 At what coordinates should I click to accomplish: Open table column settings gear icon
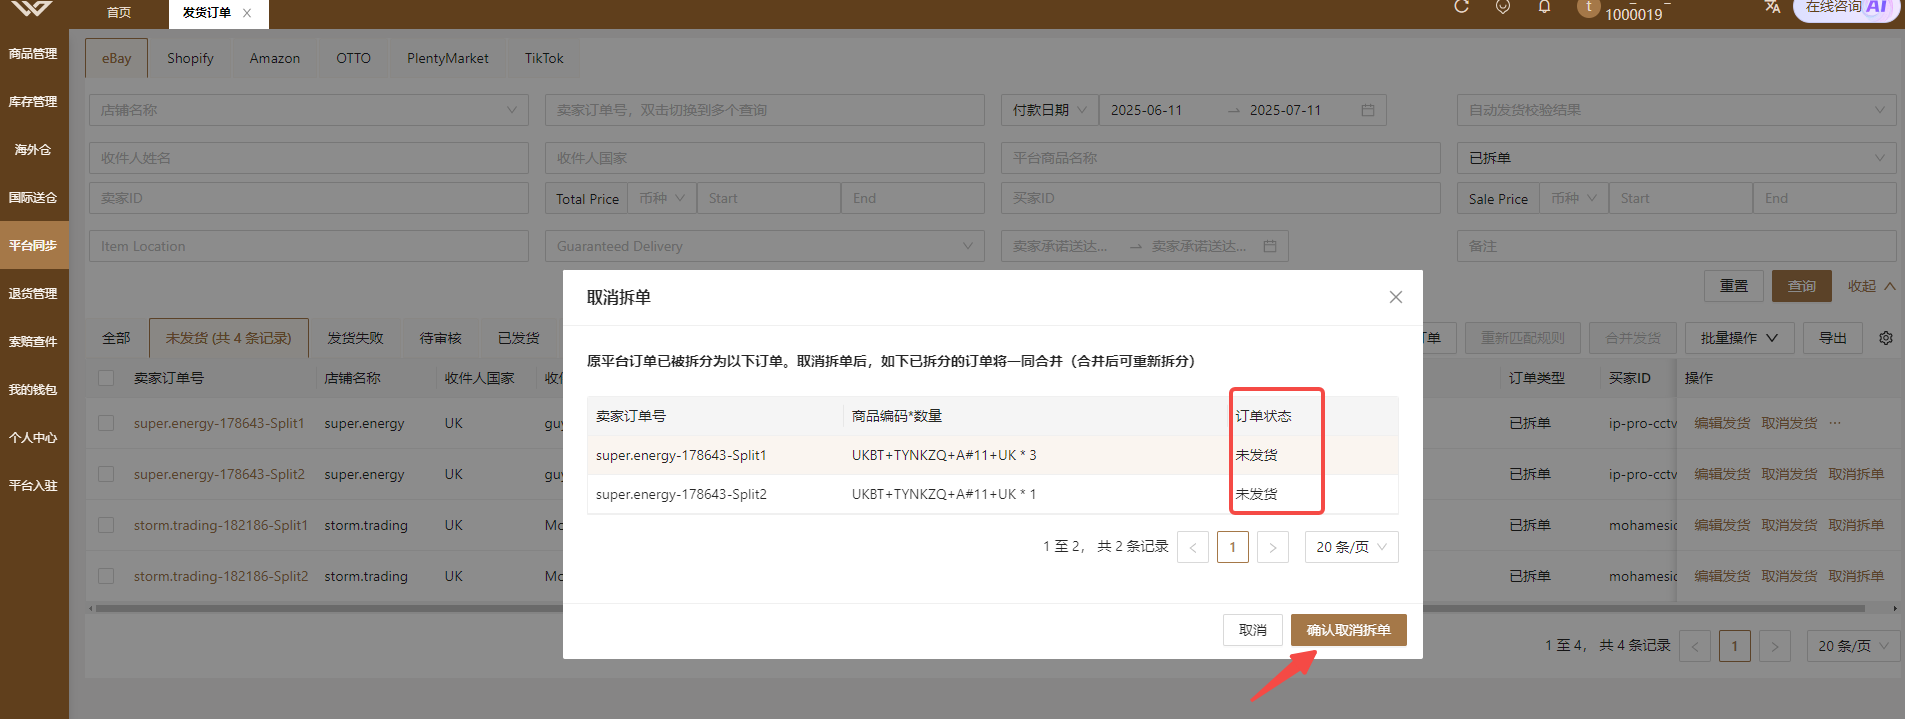[1886, 338]
